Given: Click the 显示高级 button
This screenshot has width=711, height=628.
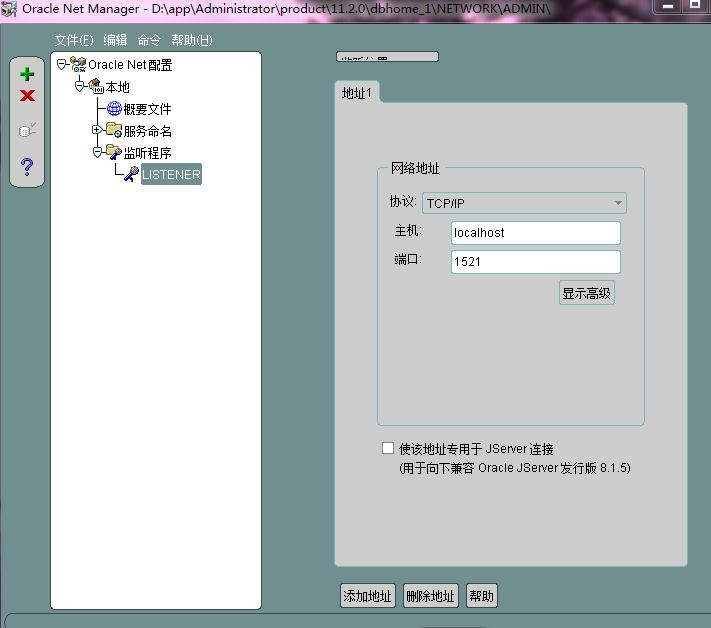Looking at the screenshot, I should pos(587,293).
